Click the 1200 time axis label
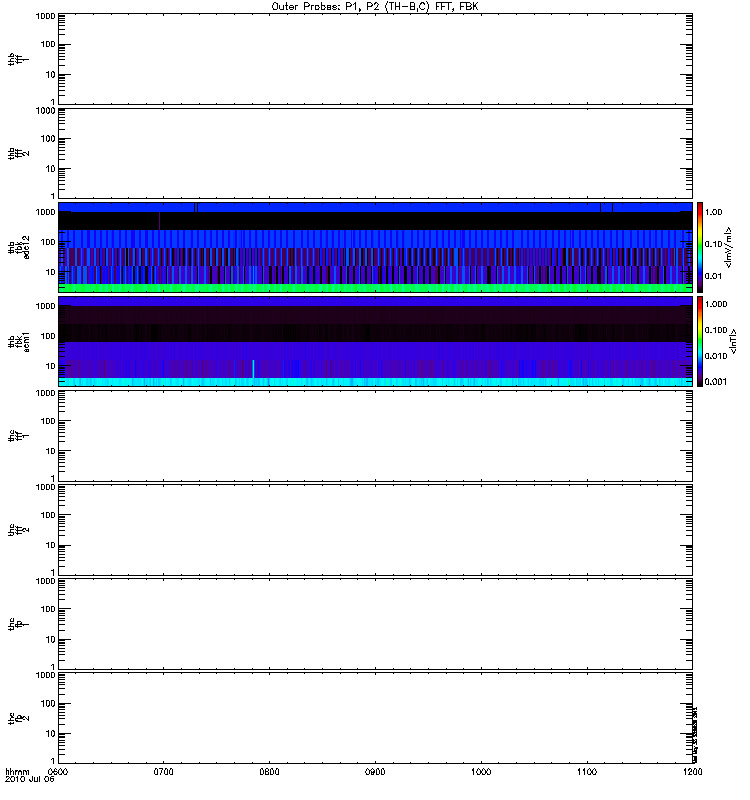This screenshot has height=800, width=750. point(692,771)
